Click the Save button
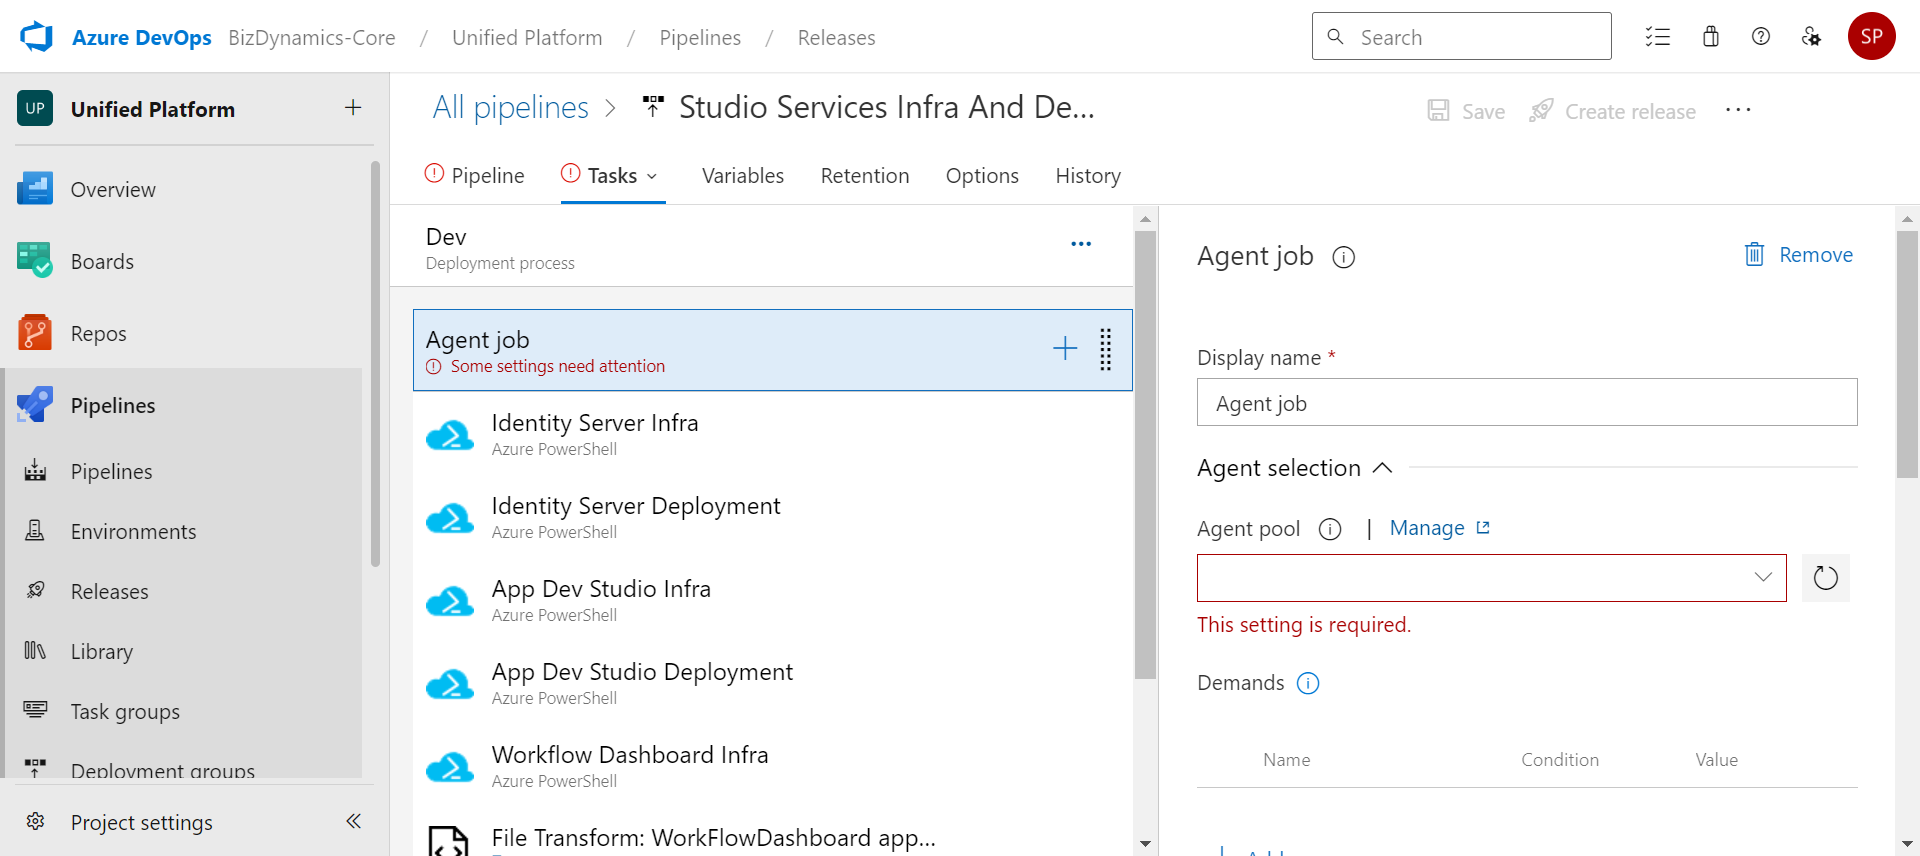 click(1466, 111)
